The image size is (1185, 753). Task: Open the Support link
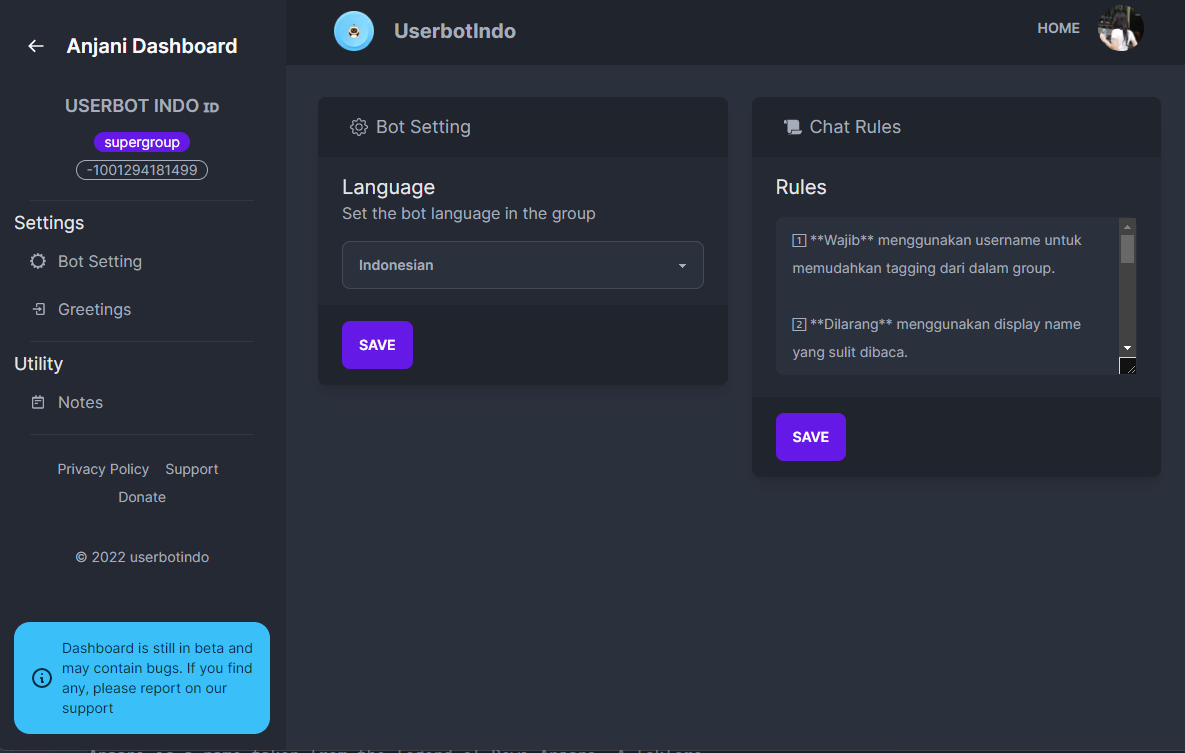(192, 469)
